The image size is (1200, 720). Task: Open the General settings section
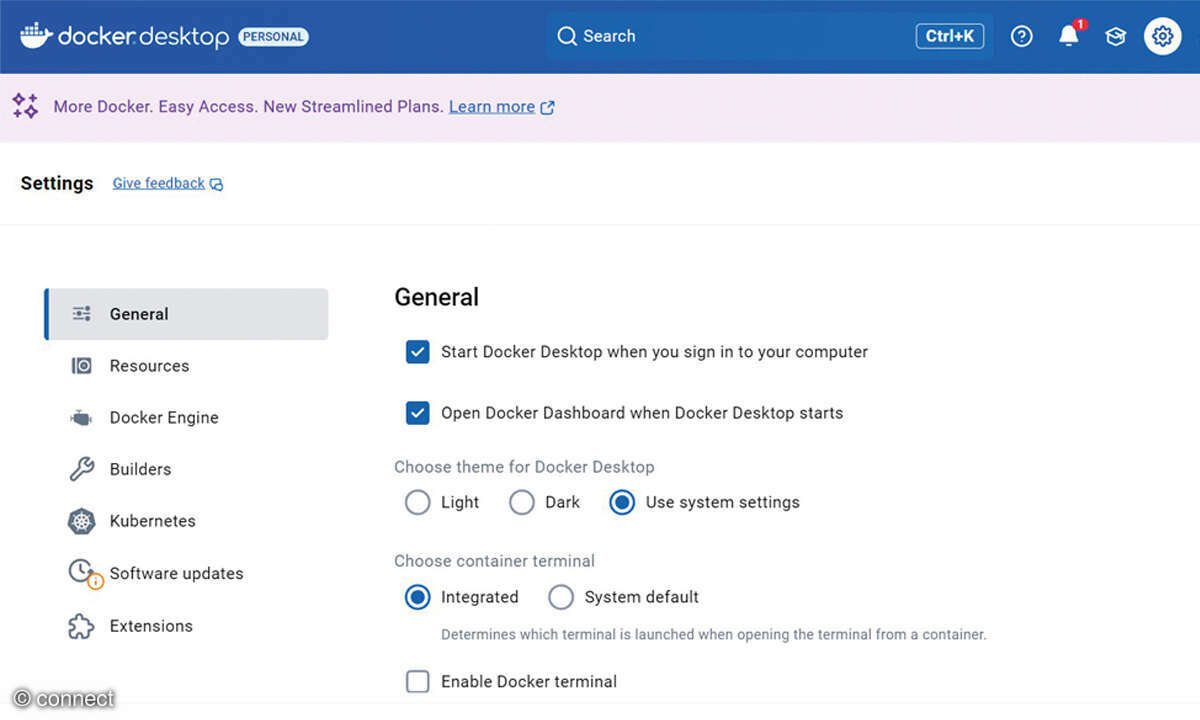(186, 314)
